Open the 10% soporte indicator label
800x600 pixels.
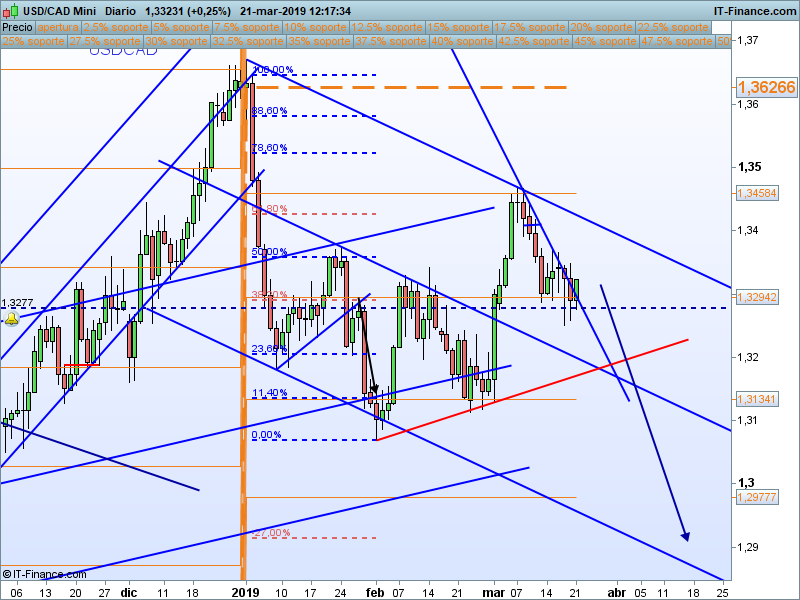point(316,27)
